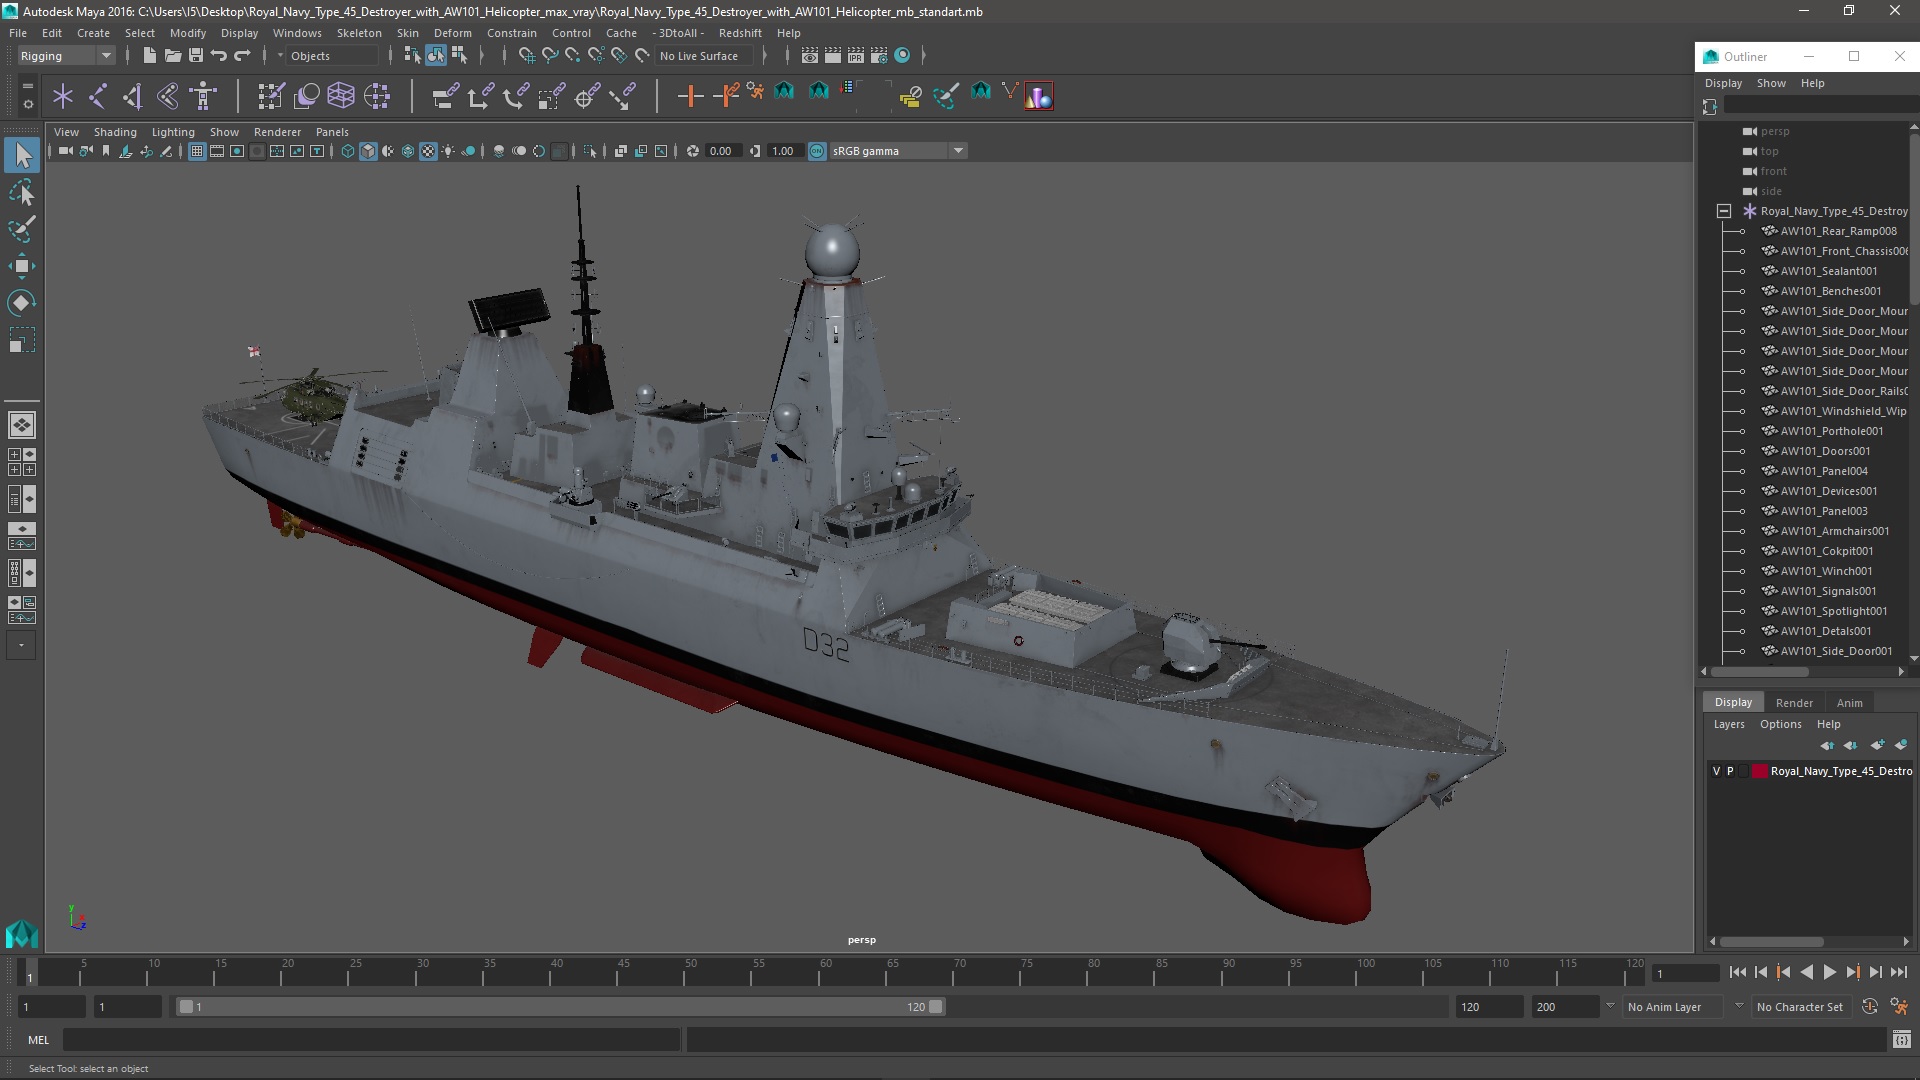The image size is (1920, 1080).
Task: Create a new layer from Layer Editor icon
Action: point(1877,745)
